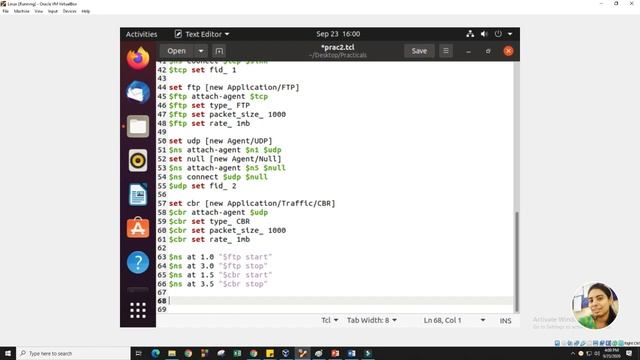
Task: Click the Open button
Action: (x=176, y=51)
